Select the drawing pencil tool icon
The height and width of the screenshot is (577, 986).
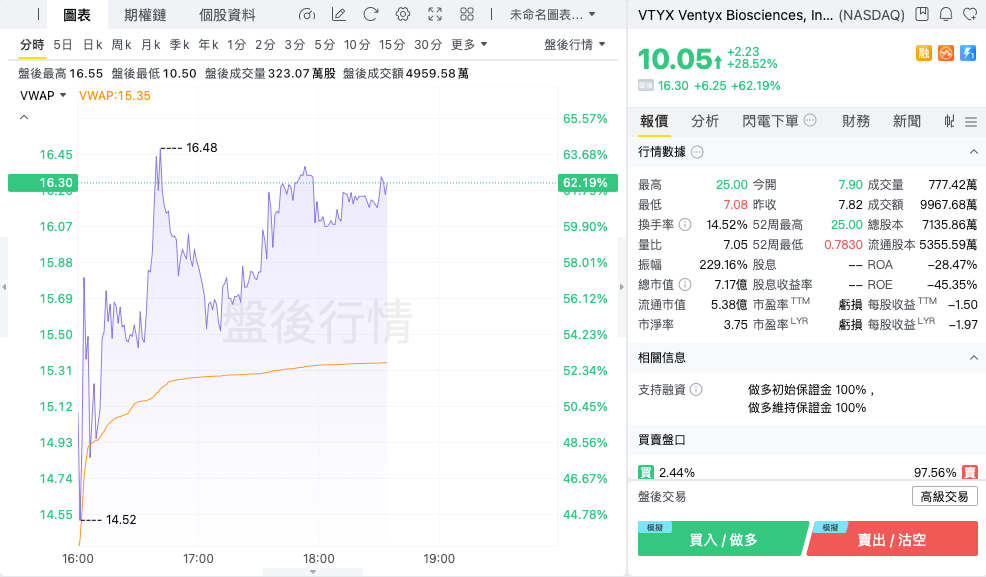click(339, 14)
